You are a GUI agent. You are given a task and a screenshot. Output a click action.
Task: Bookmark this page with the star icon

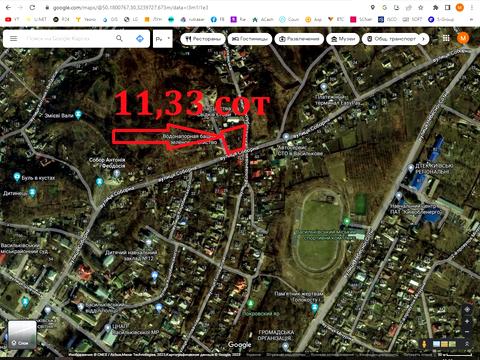[421, 7]
